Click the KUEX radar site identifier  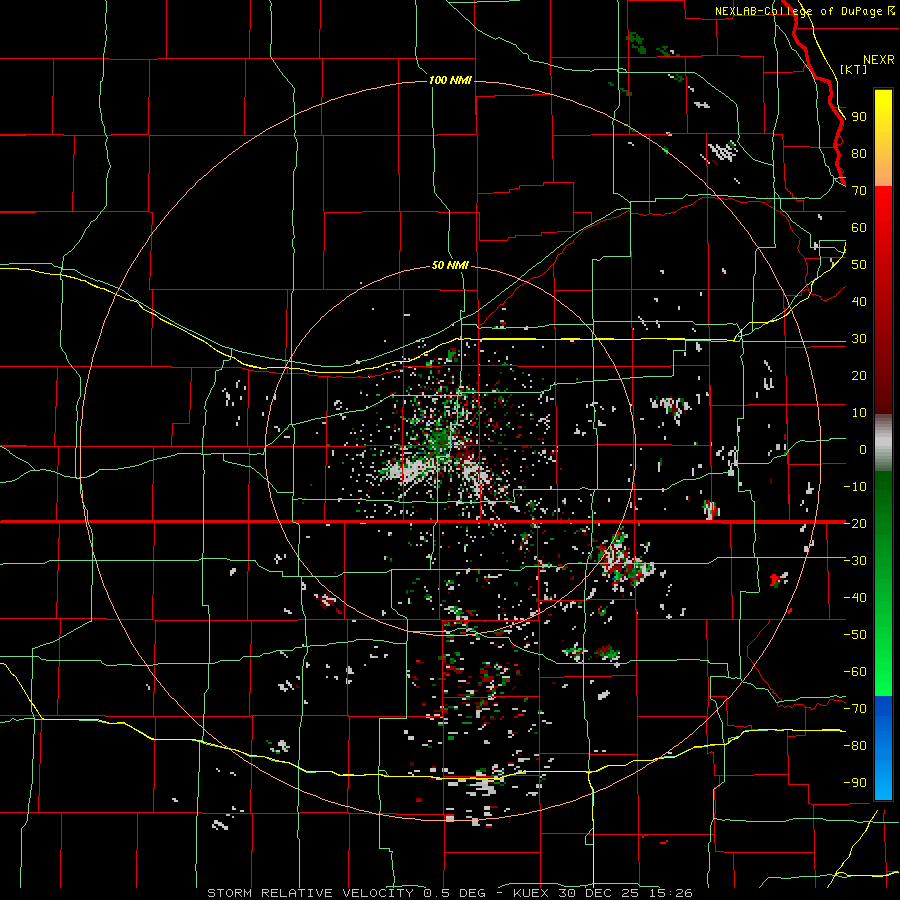point(531,893)
